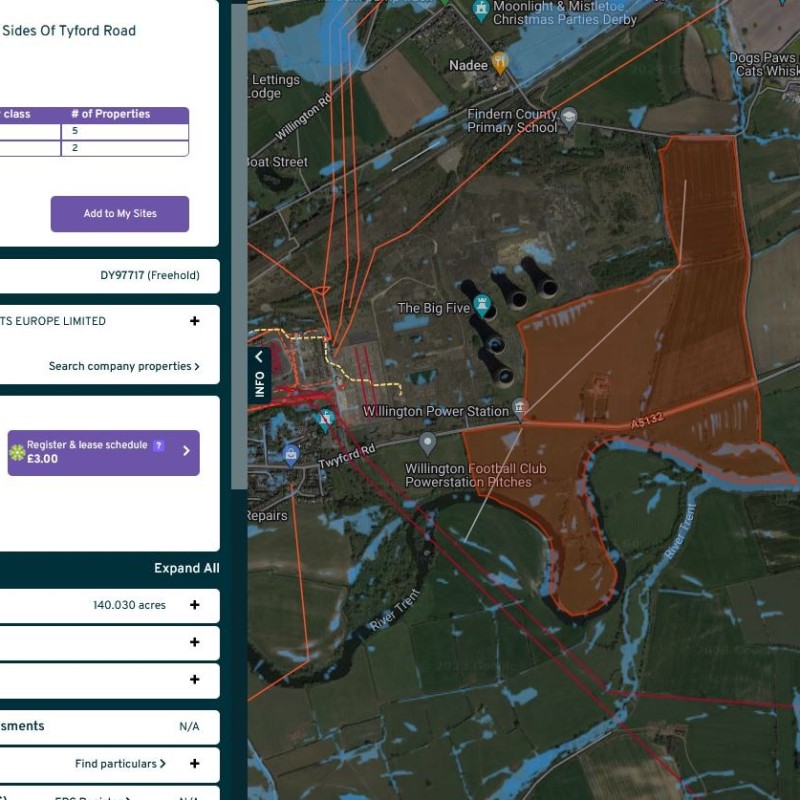Image resolution: width=800 pixels, height=800 pixels.
Task: Expand the Find particulars row
Action: coord(194,764)
